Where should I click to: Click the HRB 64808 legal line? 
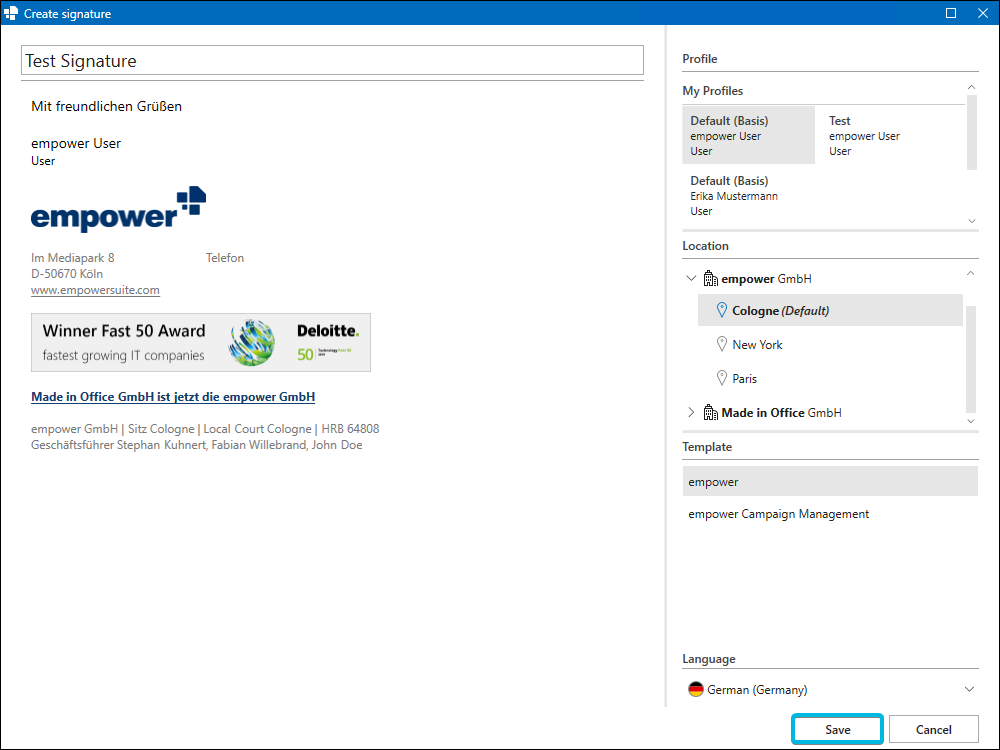pyautogui.click(x=350, y=429)
